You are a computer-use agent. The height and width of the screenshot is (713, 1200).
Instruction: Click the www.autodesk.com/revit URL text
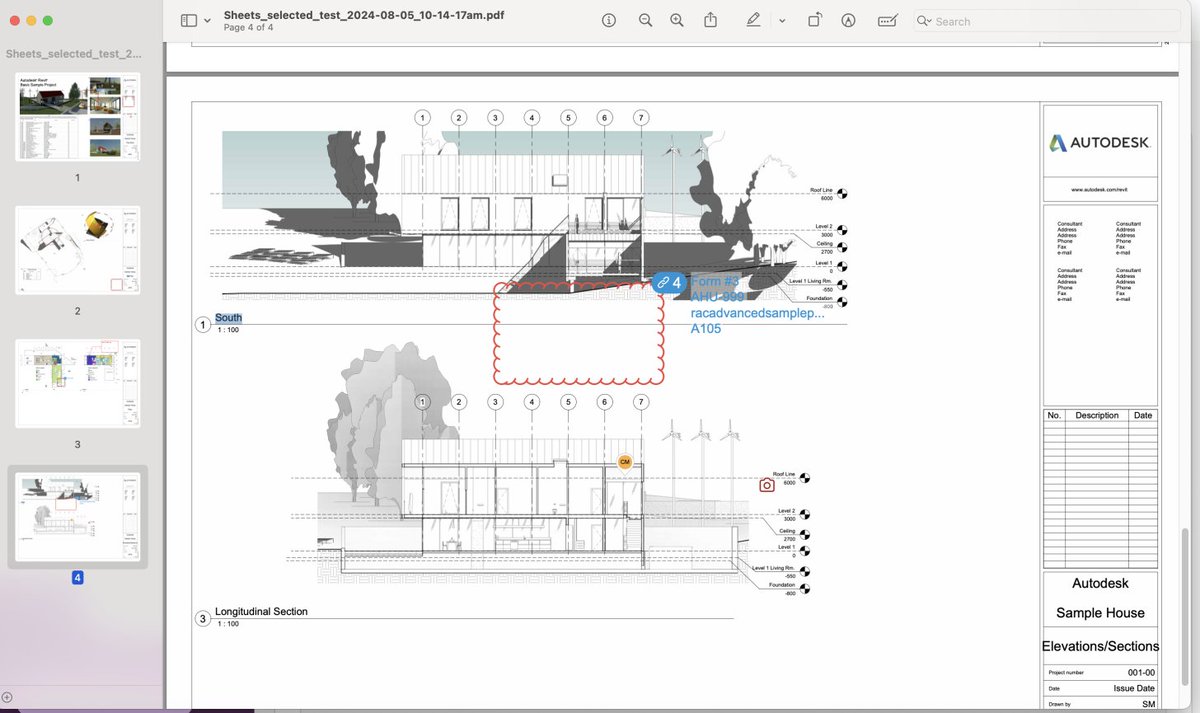1100,188
